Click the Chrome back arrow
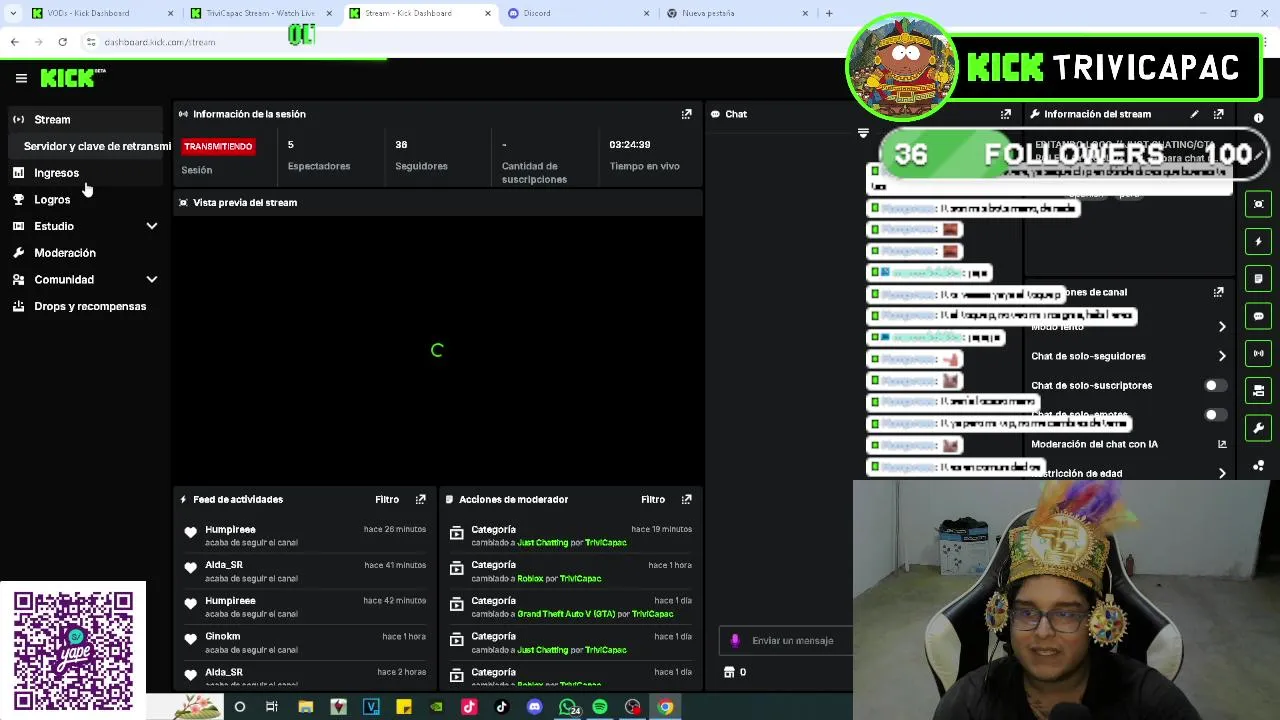 pos(14,42)
